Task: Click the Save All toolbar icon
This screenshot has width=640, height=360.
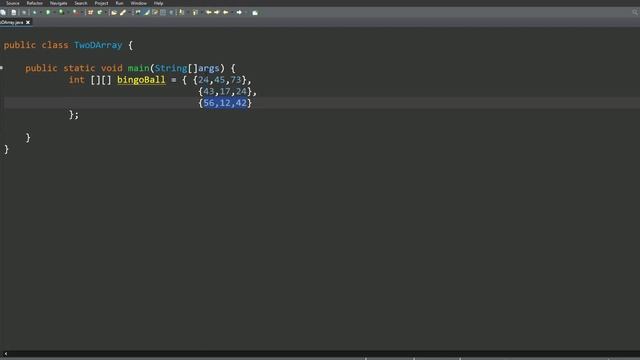Action: coord(3,13)
